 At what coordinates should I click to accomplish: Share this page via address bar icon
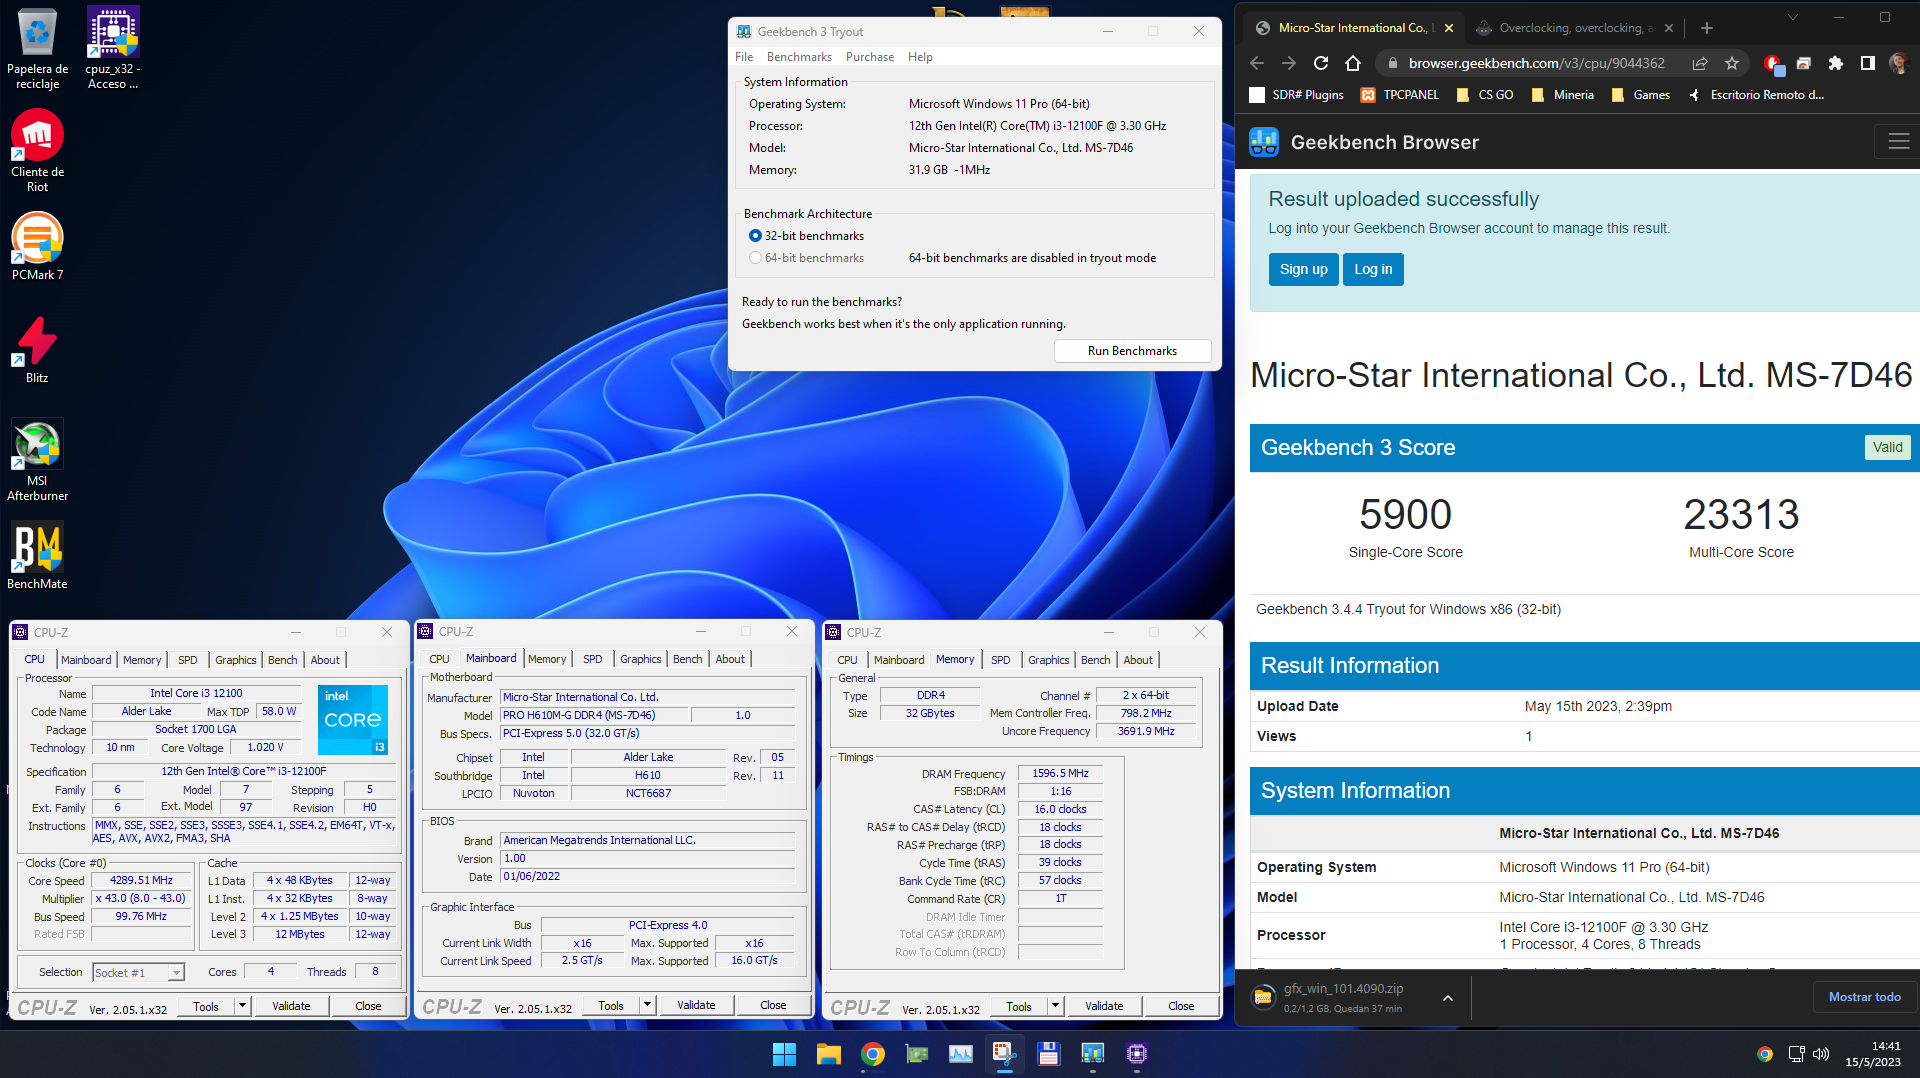click(x=1700, y=63)
